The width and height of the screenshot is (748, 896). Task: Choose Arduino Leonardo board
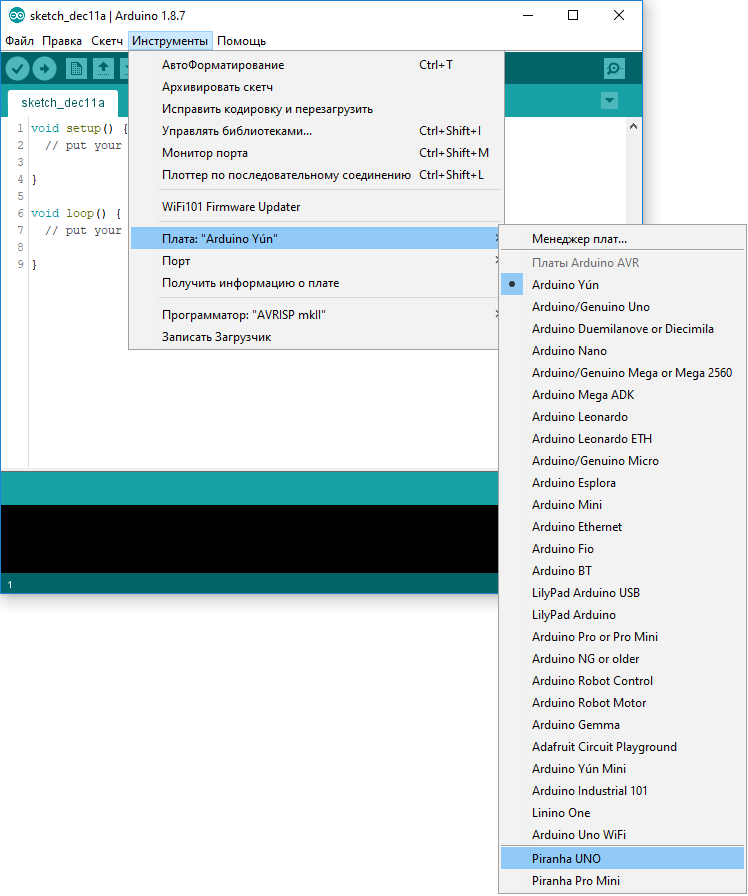pyautogui.click(x=622, y=417)
